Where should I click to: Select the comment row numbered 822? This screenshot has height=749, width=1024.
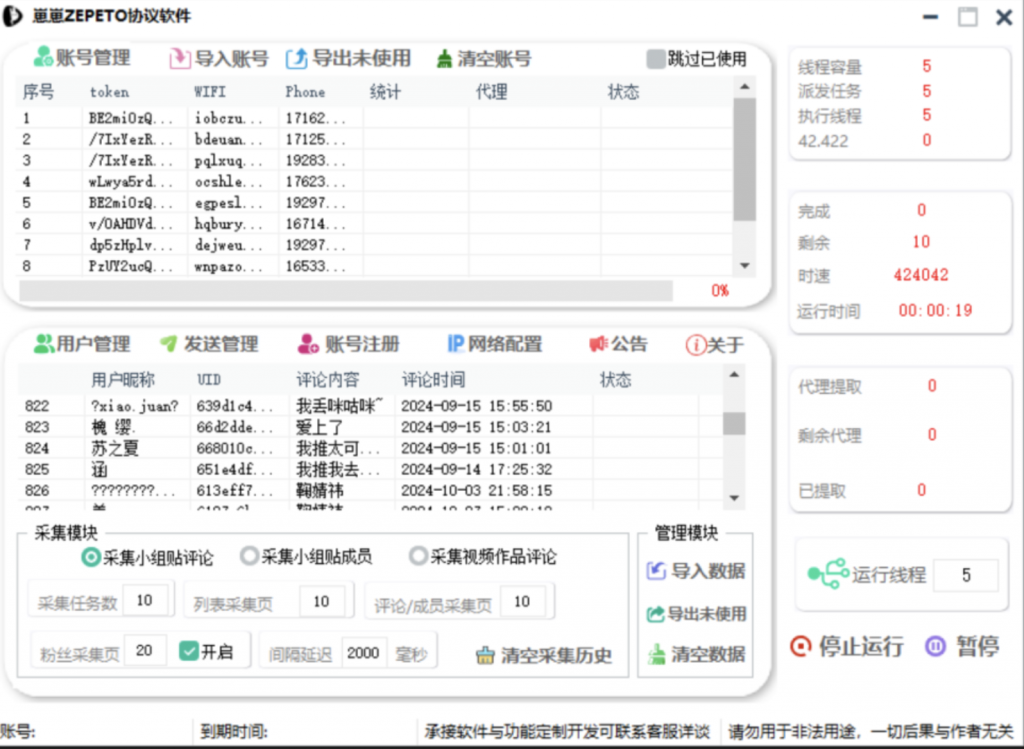pyautogui.click(x=371, y=406)
